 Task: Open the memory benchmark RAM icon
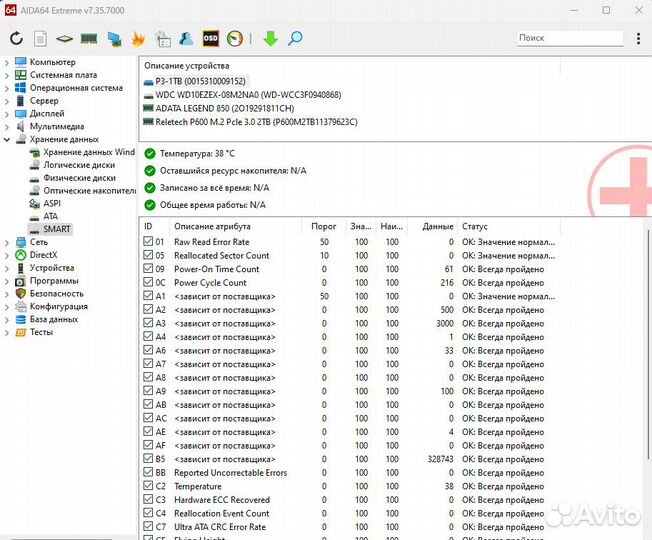pyautogui.click(x=89, y=39)
